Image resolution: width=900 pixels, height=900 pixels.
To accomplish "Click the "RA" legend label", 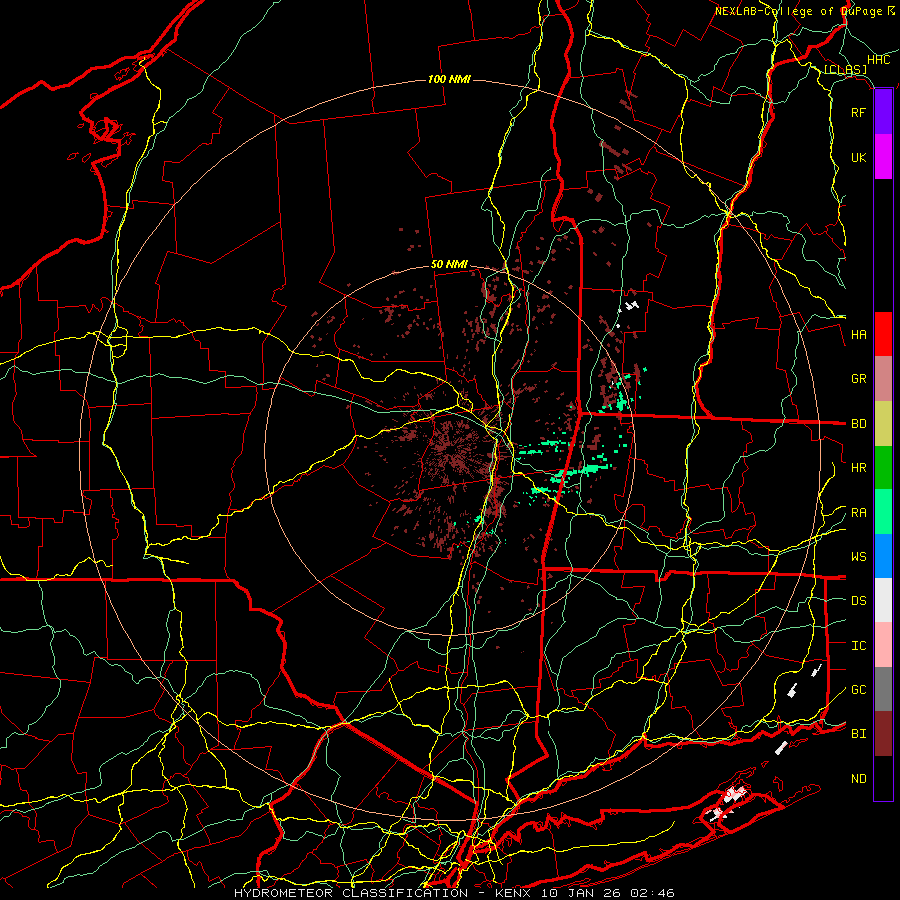I will tap(859, 513).
